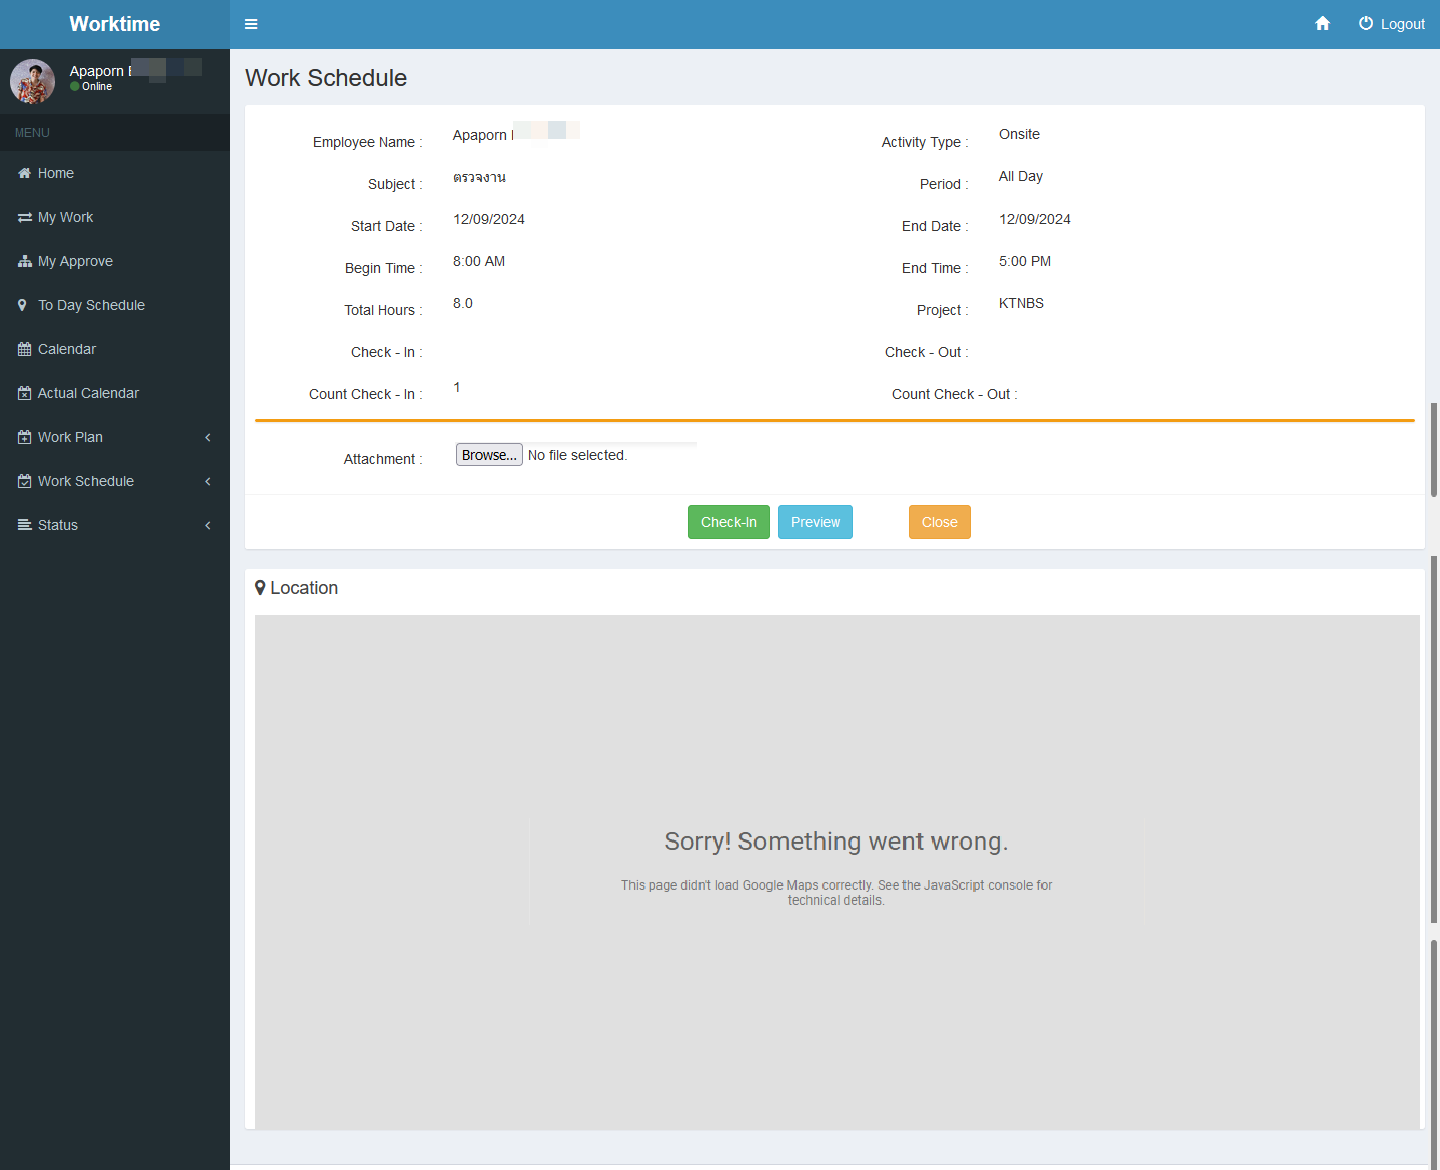Click the Activity Type value Onsite
This screenshot has width=1440, height=1170.
(1019, 134)
